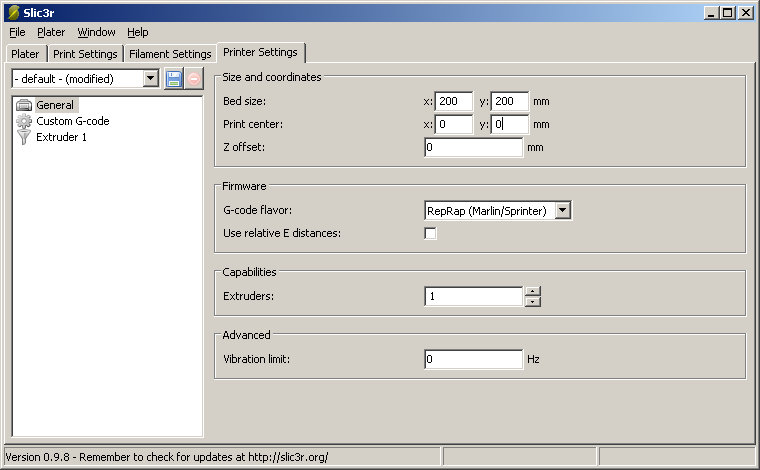This screenshot has width=760, height=470.
Task: Switch to the Print Settings tab
Action: [85, 54]
